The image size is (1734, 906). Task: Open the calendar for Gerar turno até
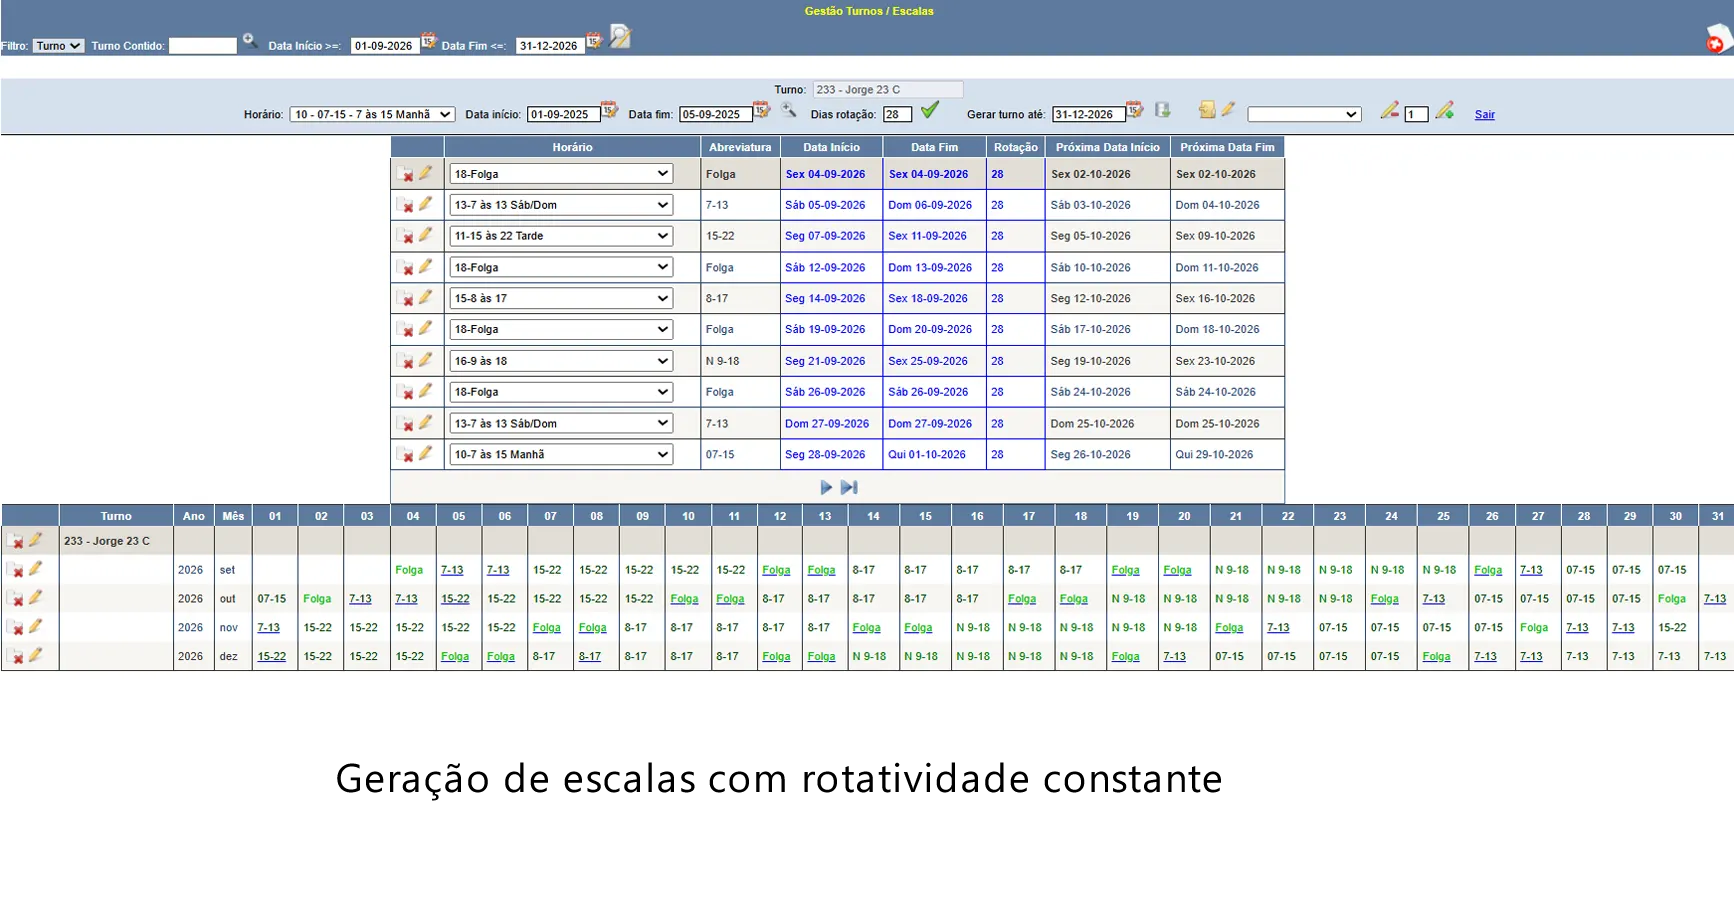click(1134, 110)
